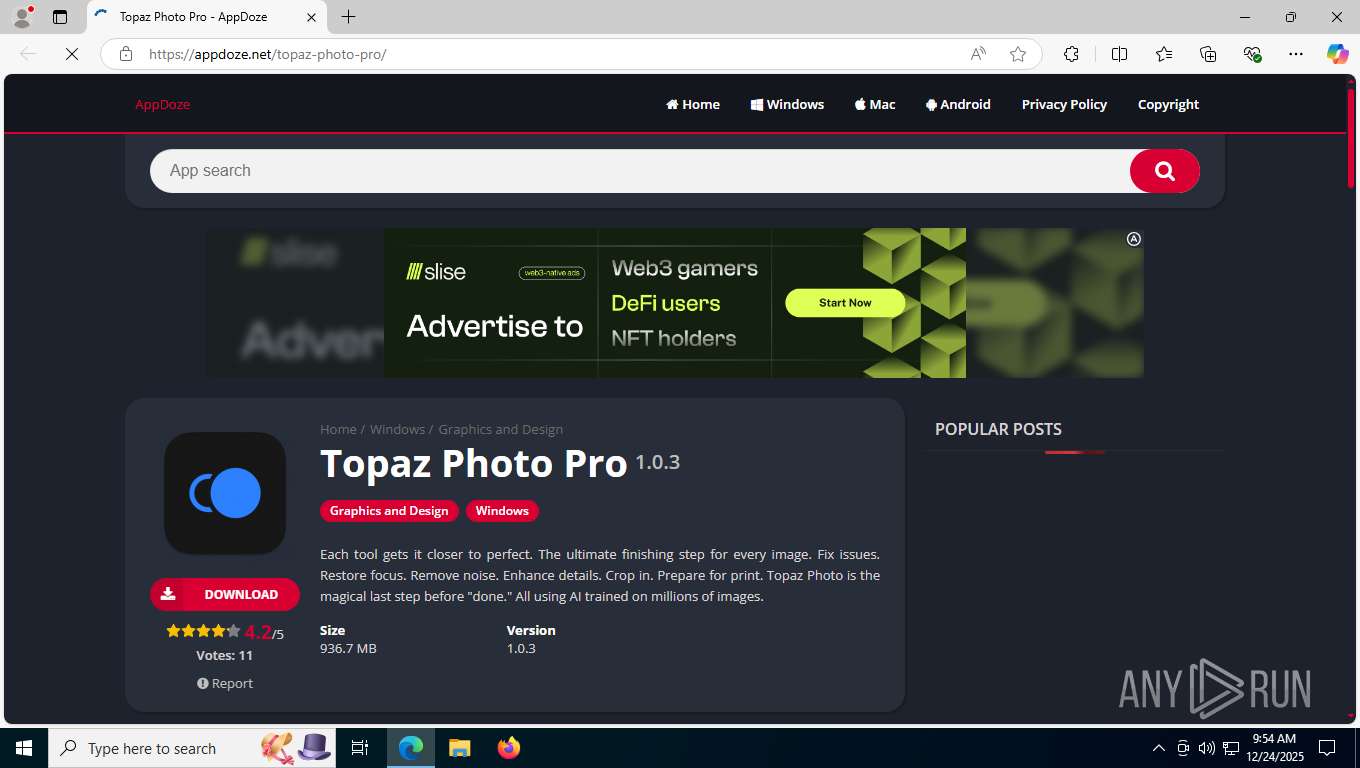Image resolution: width=1360 pixels, height=768 pixels.
Task: Close the Topaz Photo Pro tab
Action: point(311,17)
